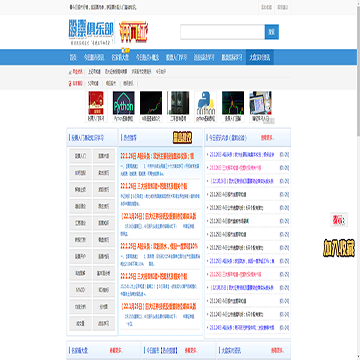
Task: Focus the search input box
Action: pyautogui.click(x=223, y=32)
